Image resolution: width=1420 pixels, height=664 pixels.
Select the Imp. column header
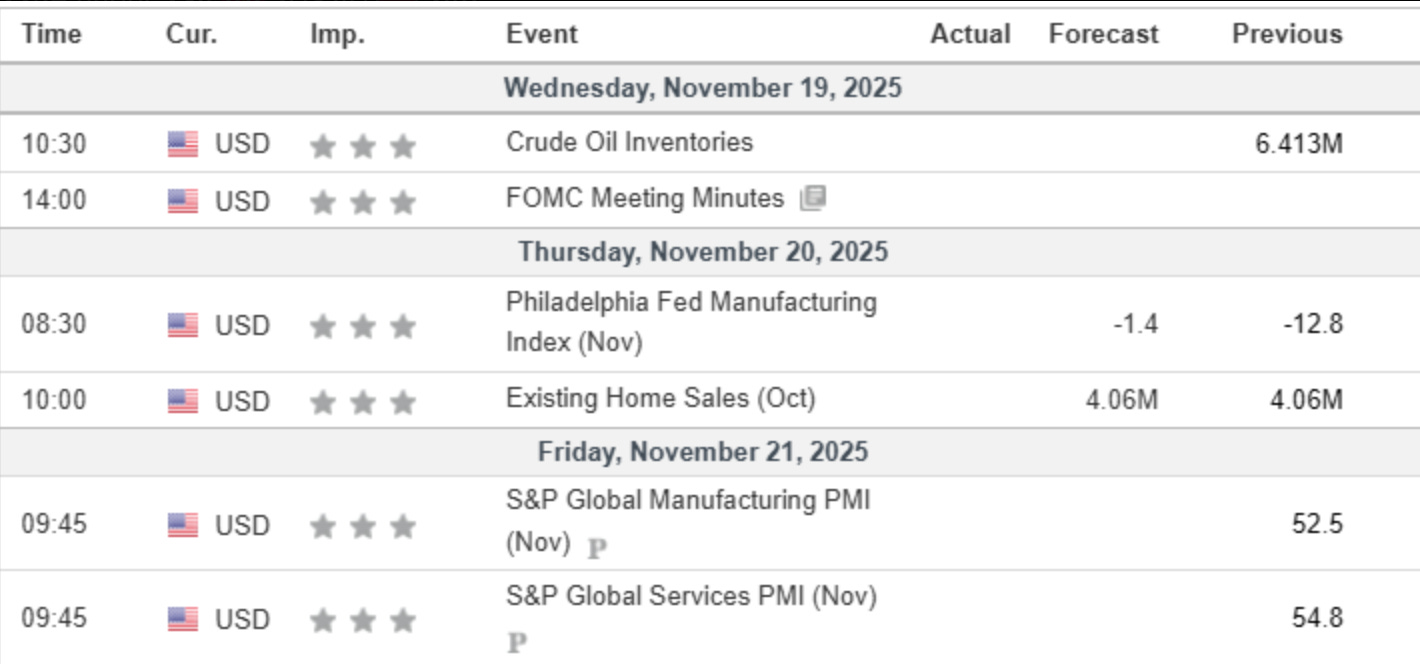[337, 34]
